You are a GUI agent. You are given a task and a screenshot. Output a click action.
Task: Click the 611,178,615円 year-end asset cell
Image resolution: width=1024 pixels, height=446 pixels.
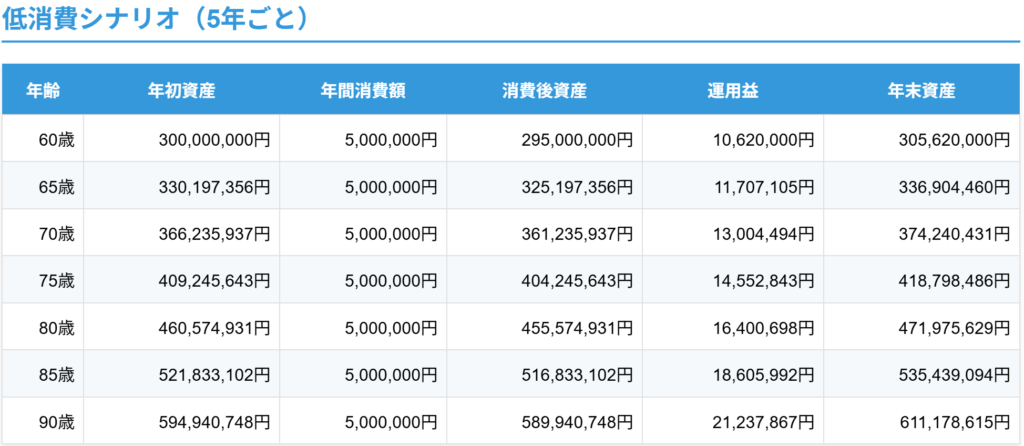tap(921, 421)
